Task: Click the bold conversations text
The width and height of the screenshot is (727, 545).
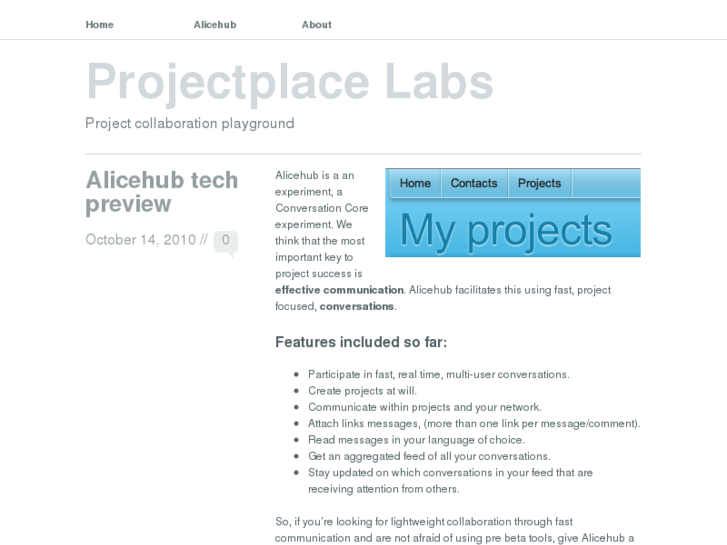Action: 357,306
